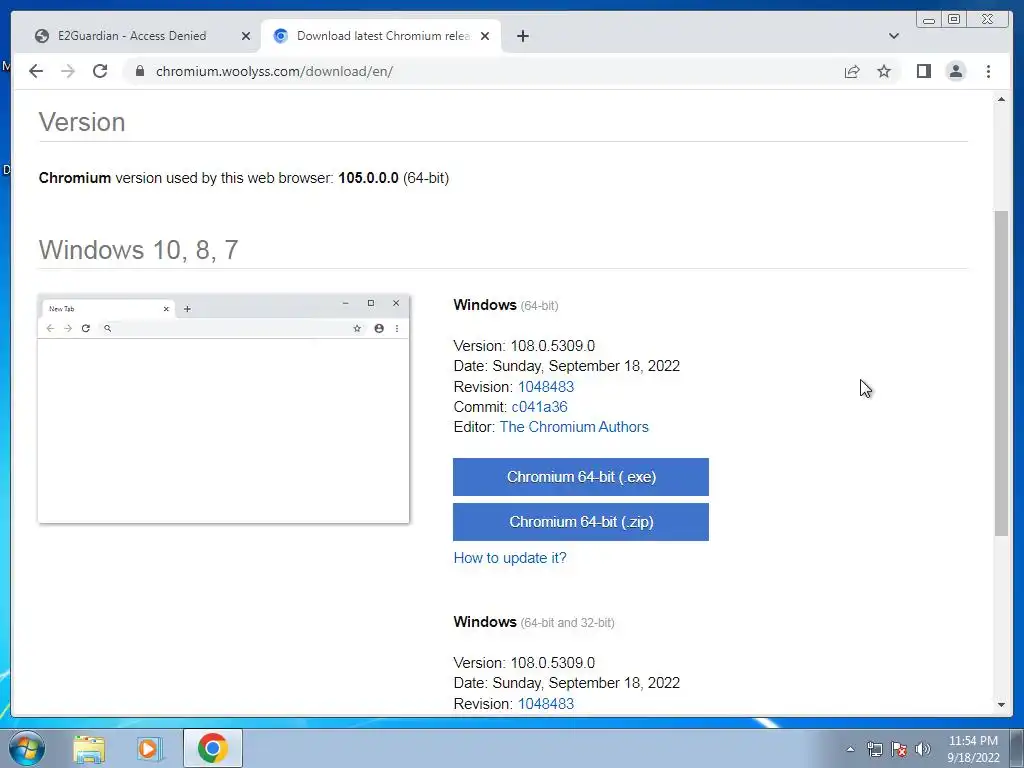Go back to the previous page
Viewport: 1024px width, 768px height.
point(36,71)
